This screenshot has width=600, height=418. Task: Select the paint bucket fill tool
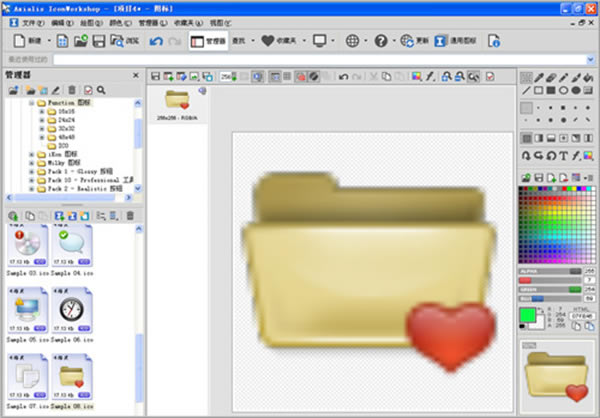[588, 78]
